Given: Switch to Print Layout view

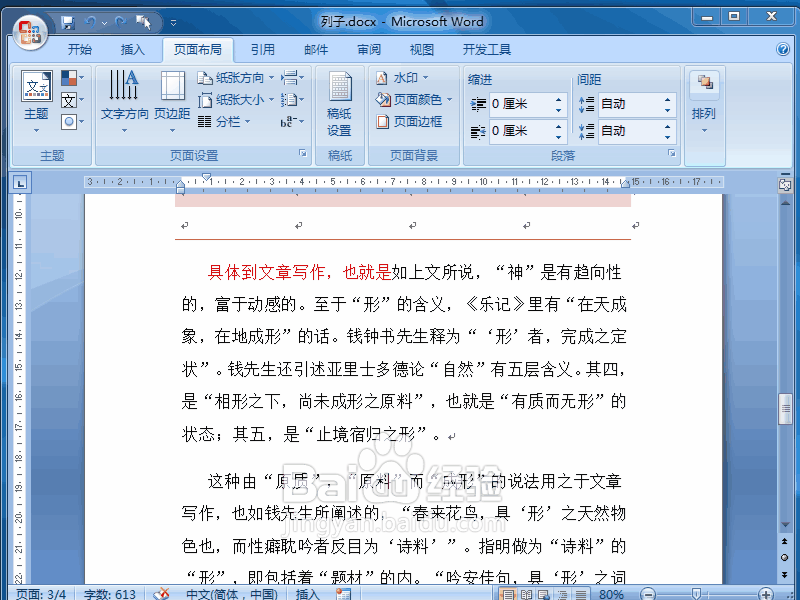Looking at the screenshot, I should point(508,594).
